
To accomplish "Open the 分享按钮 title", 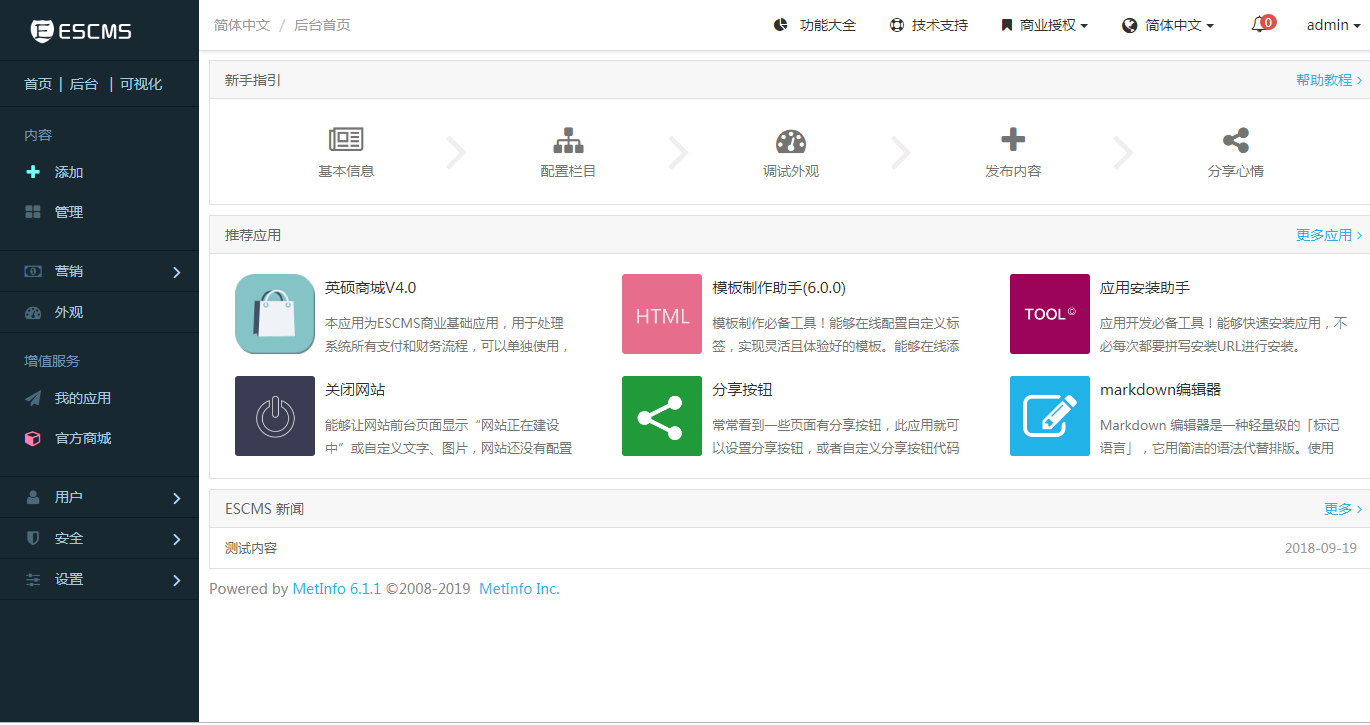I will (x=742, y=390).
